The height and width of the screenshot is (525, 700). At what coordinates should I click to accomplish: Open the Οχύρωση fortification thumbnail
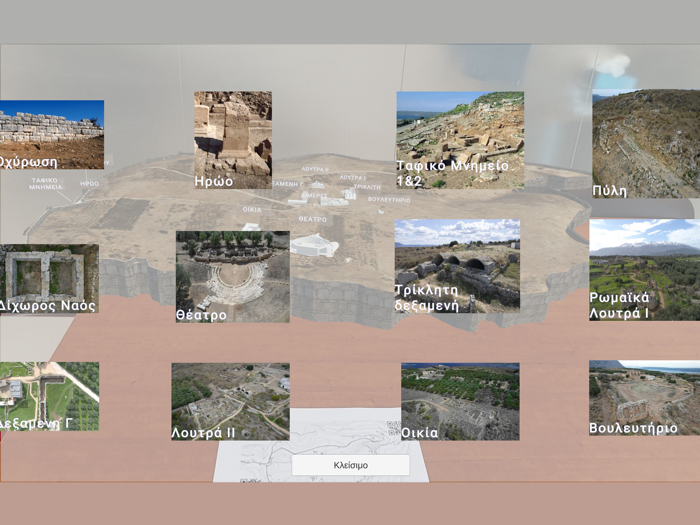(52, 134)
